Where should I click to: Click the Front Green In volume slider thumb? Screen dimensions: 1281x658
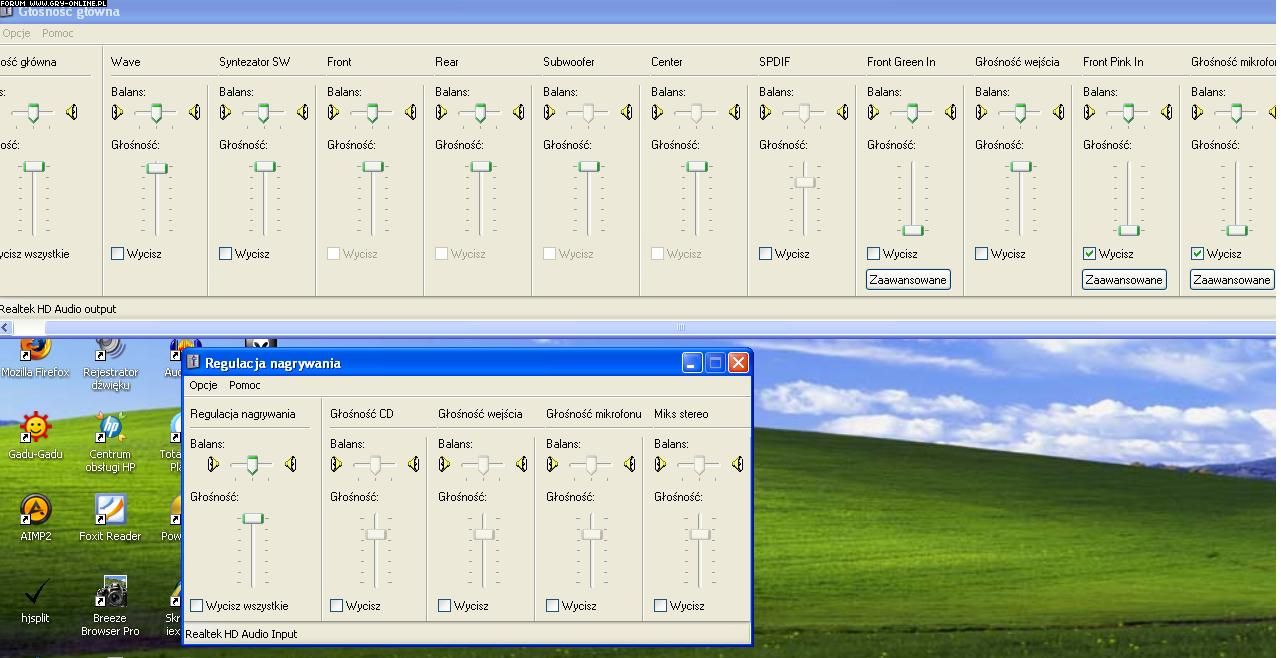(913, 230)
